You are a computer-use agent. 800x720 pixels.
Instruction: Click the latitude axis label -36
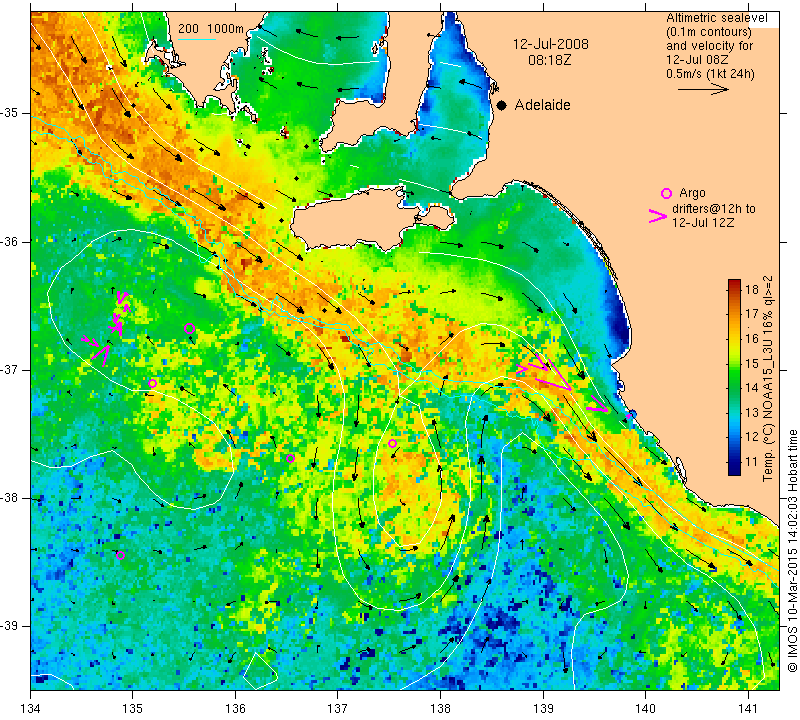pos(10,241)
